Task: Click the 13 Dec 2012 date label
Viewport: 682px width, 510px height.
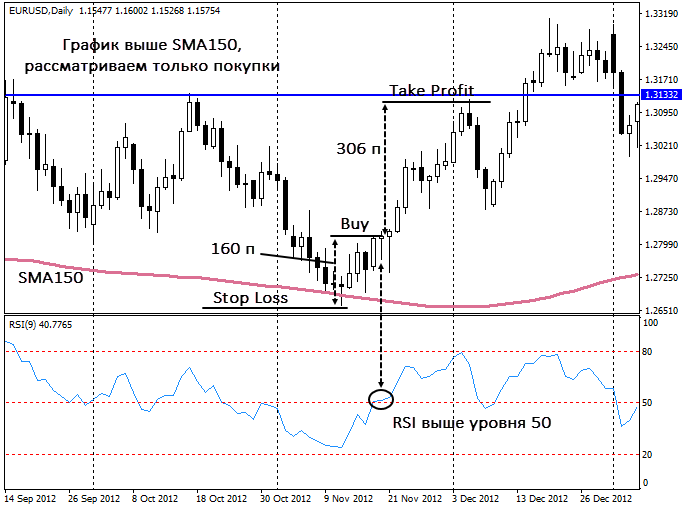Action: [x=542, y=499]
